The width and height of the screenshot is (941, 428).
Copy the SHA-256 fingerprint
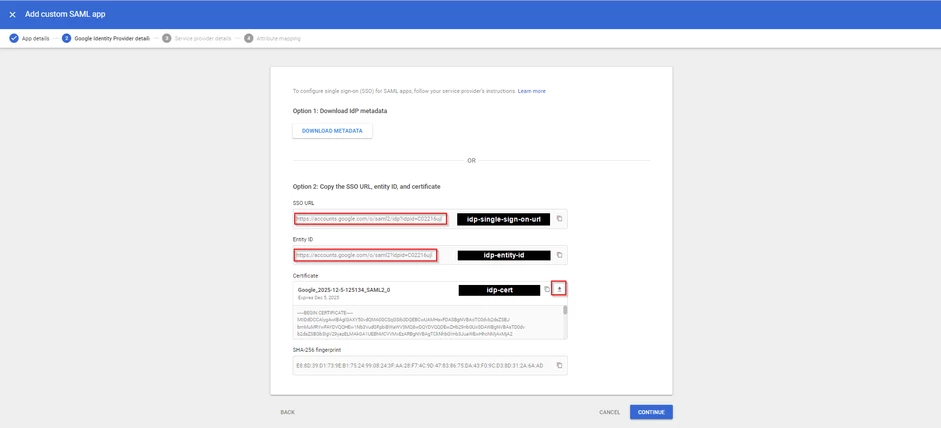coord(559,365)
